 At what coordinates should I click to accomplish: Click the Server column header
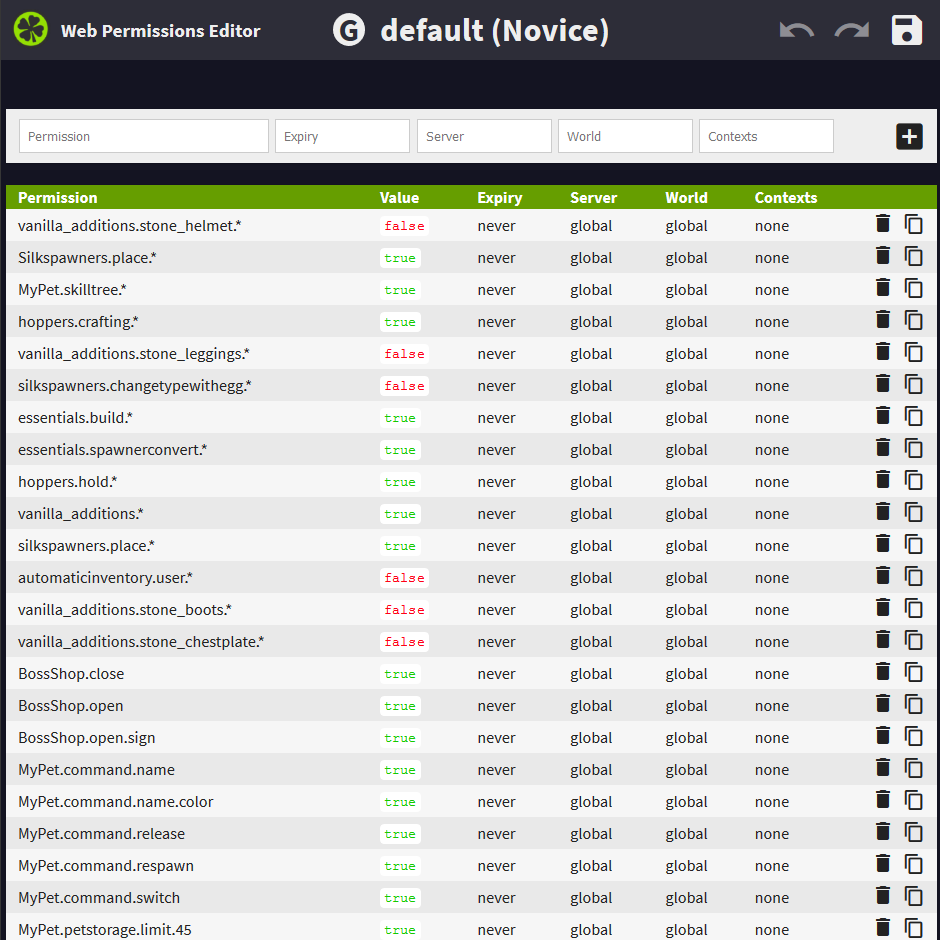point(593,198)
